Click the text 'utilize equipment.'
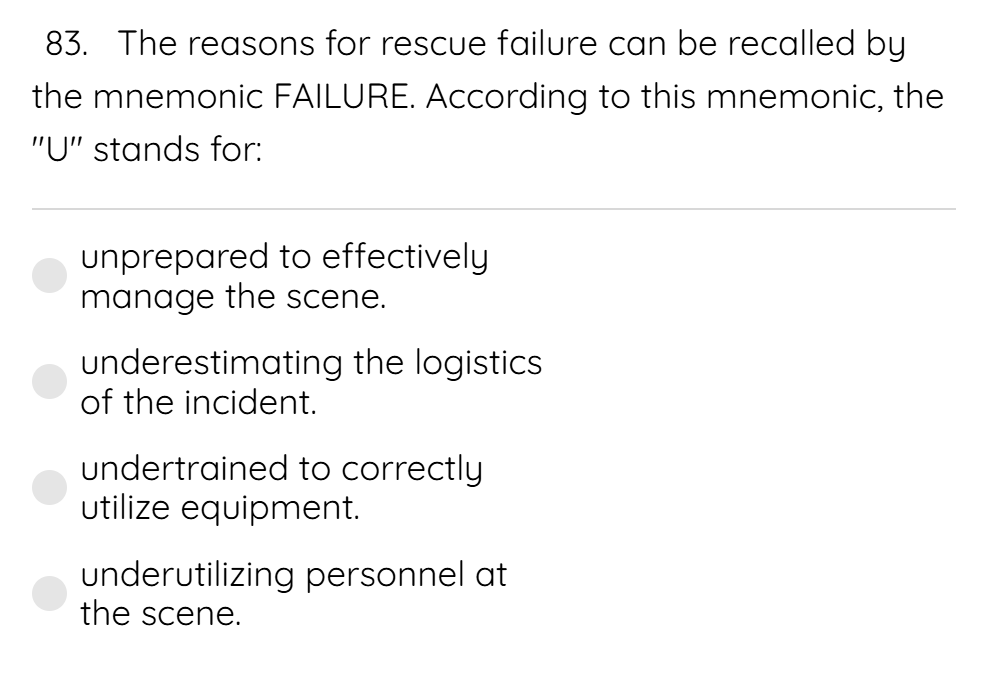This screenshot has width=986, height=675. 220,508
